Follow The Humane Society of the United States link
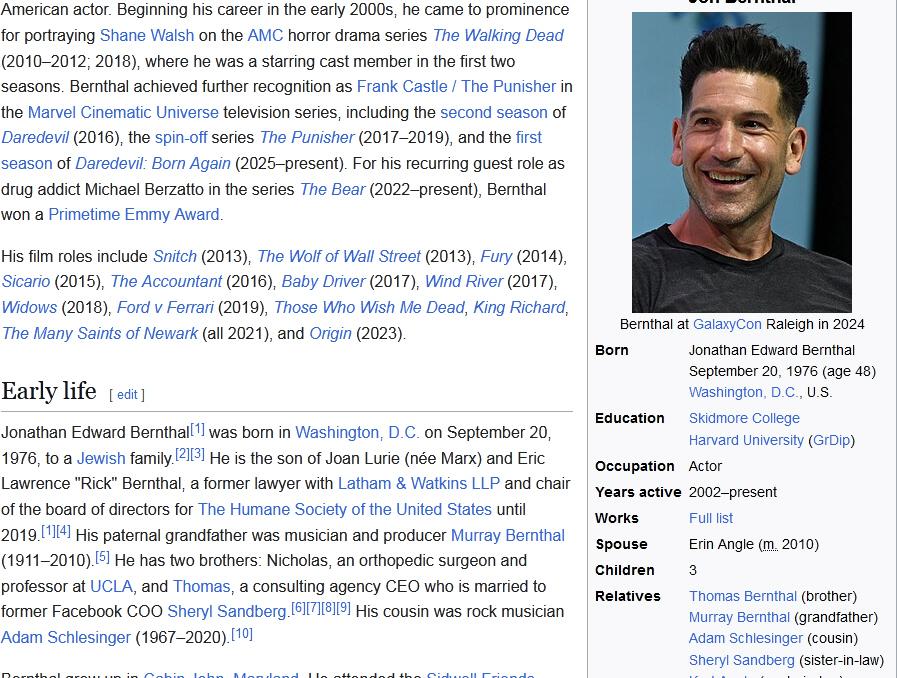 click(345, 509)
